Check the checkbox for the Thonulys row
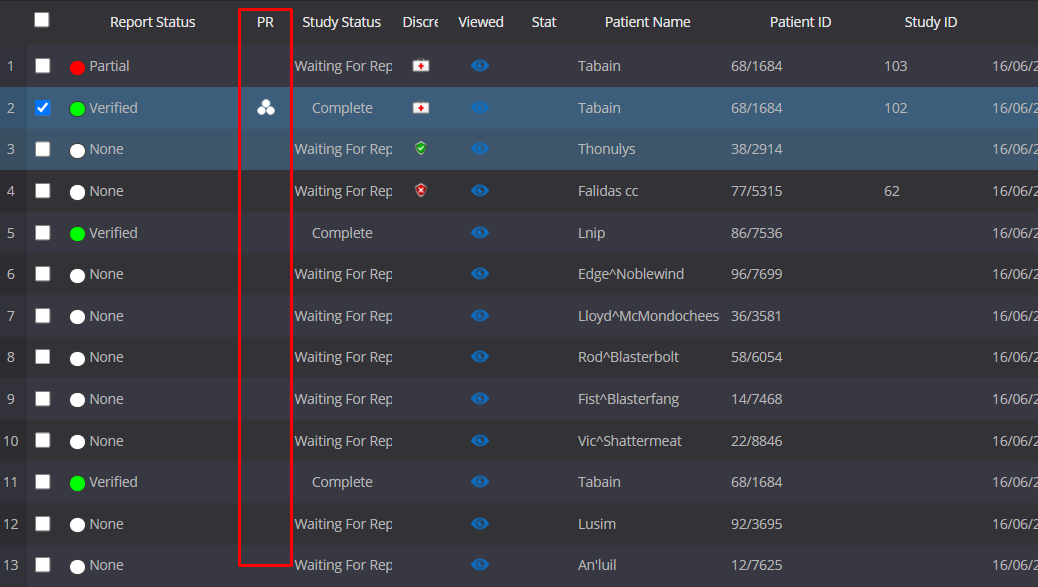1038x587 pixels. coord(42,149)
